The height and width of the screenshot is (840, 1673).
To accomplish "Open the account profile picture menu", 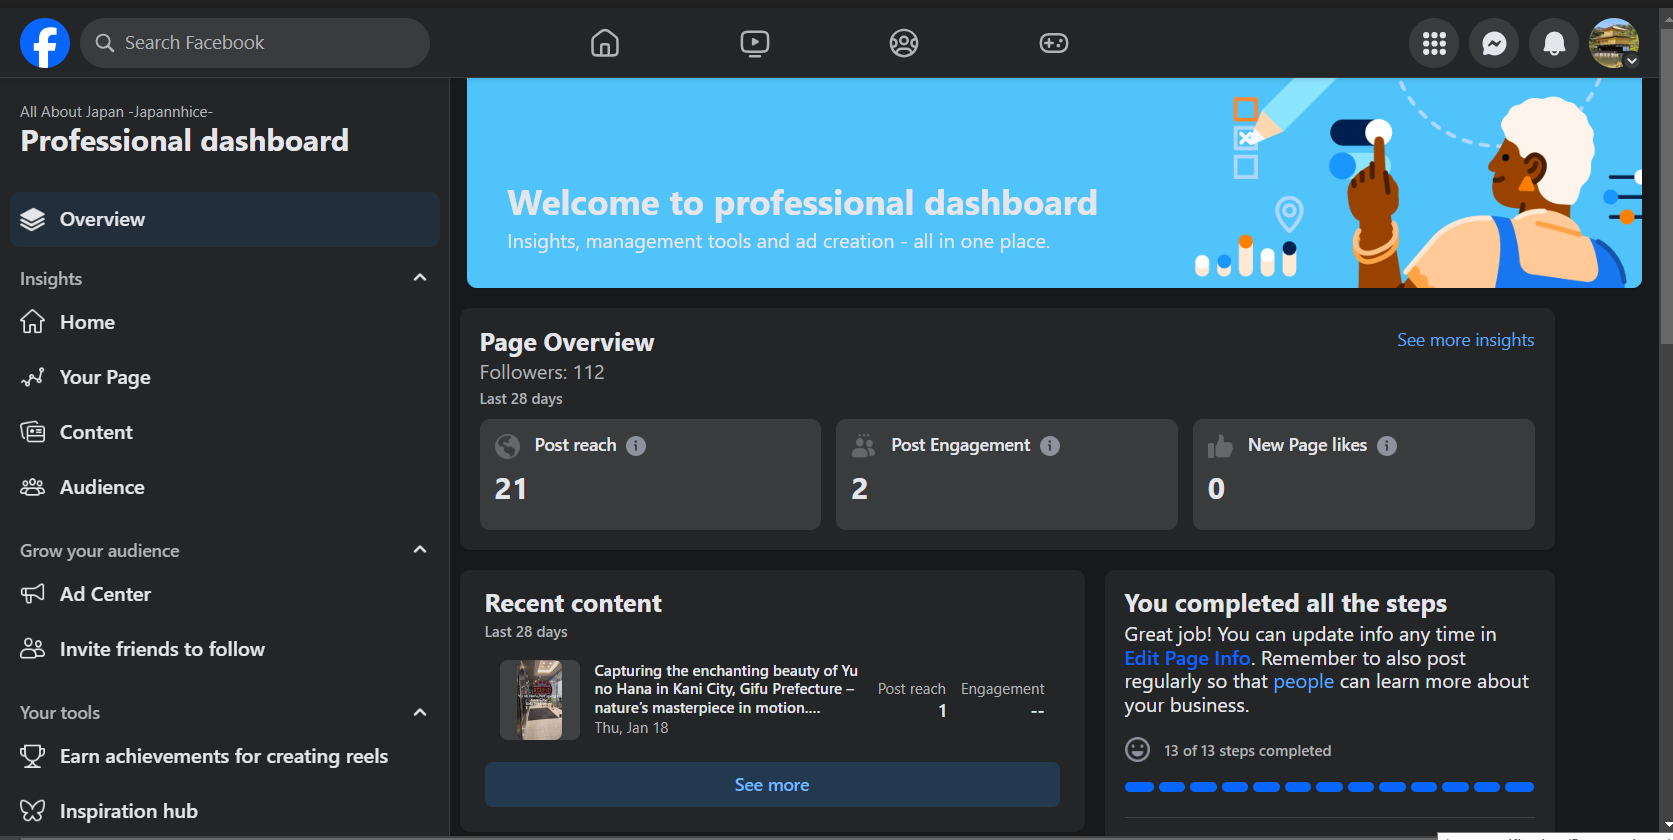I will click(1614, 43).
